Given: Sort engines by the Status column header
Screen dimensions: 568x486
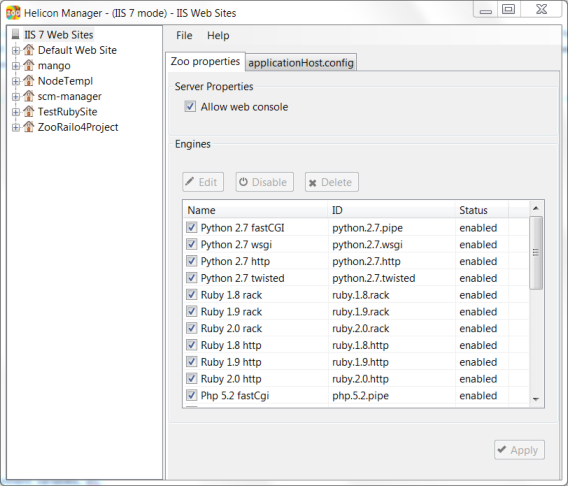Looking at the screenshot, I should click(482, 210).
